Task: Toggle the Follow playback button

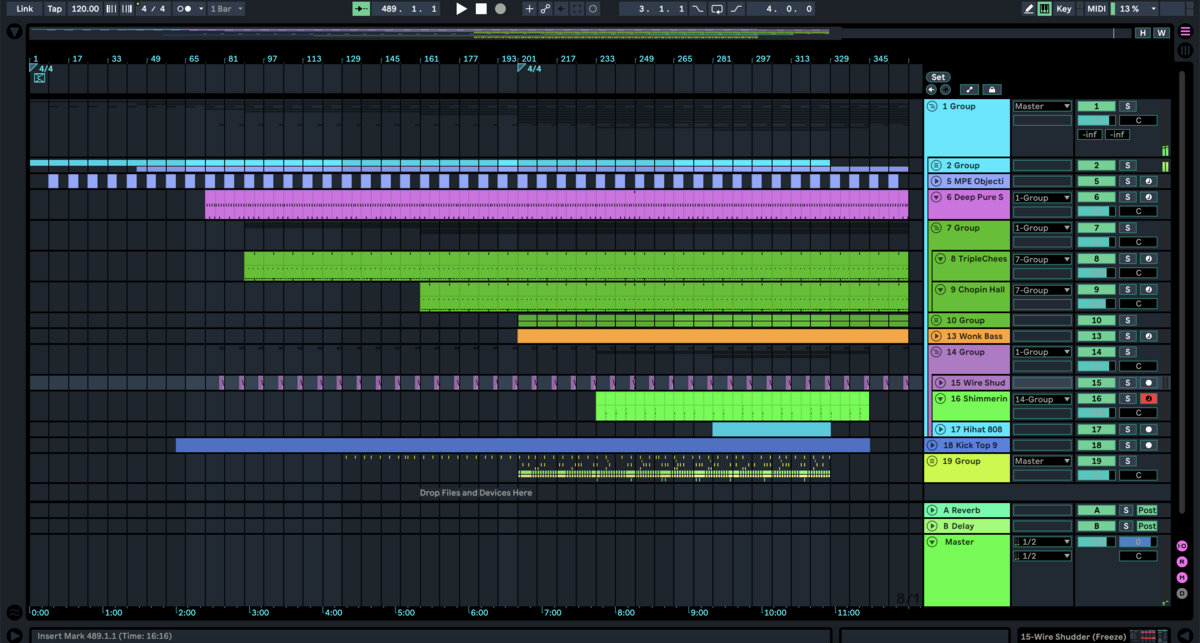Action: [361, 9]
